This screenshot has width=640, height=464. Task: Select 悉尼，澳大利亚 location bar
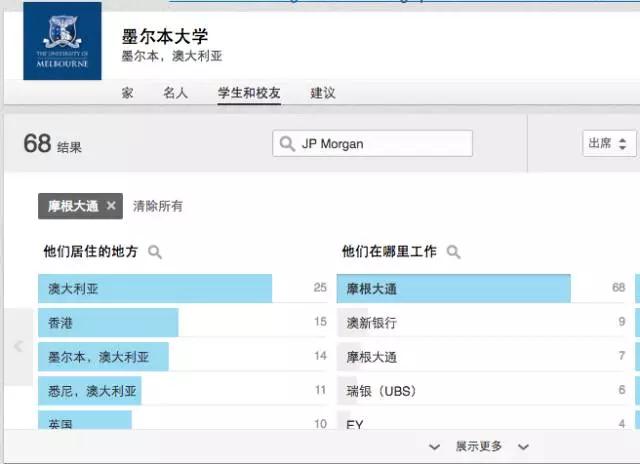coord(90,390)
